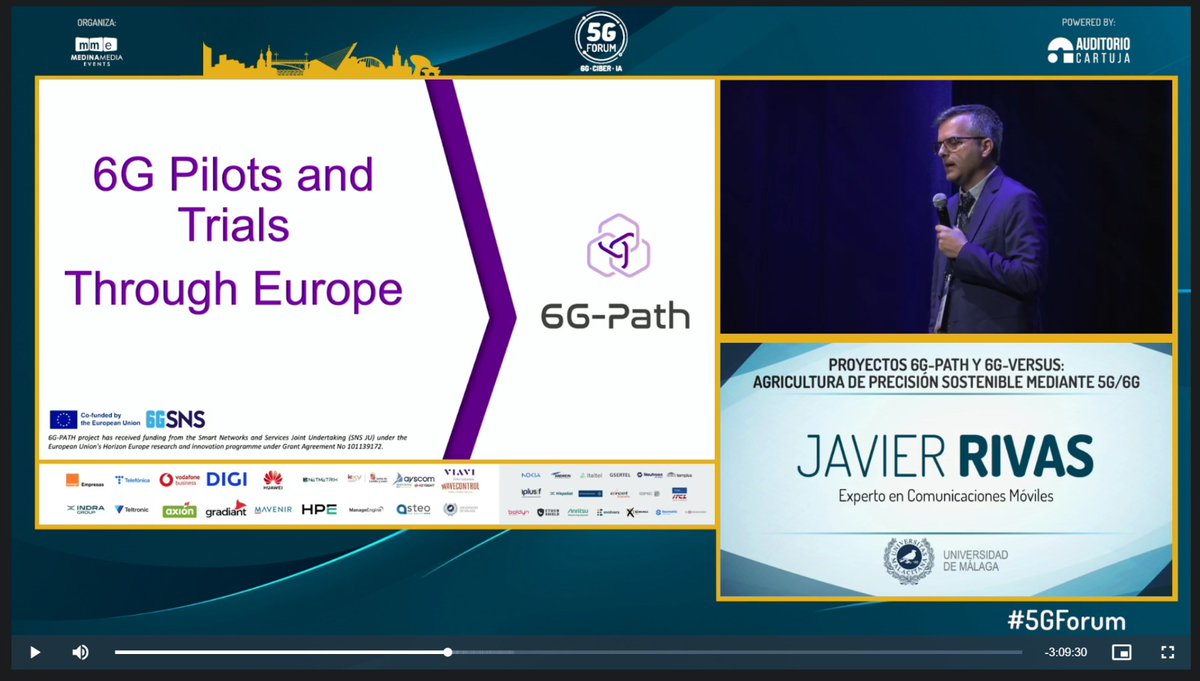The width and height of the screenshot is (1200, 681).
Task: Click the 'Through Europe' slide text
Action: pyautogui.click(x=233, y=289)
